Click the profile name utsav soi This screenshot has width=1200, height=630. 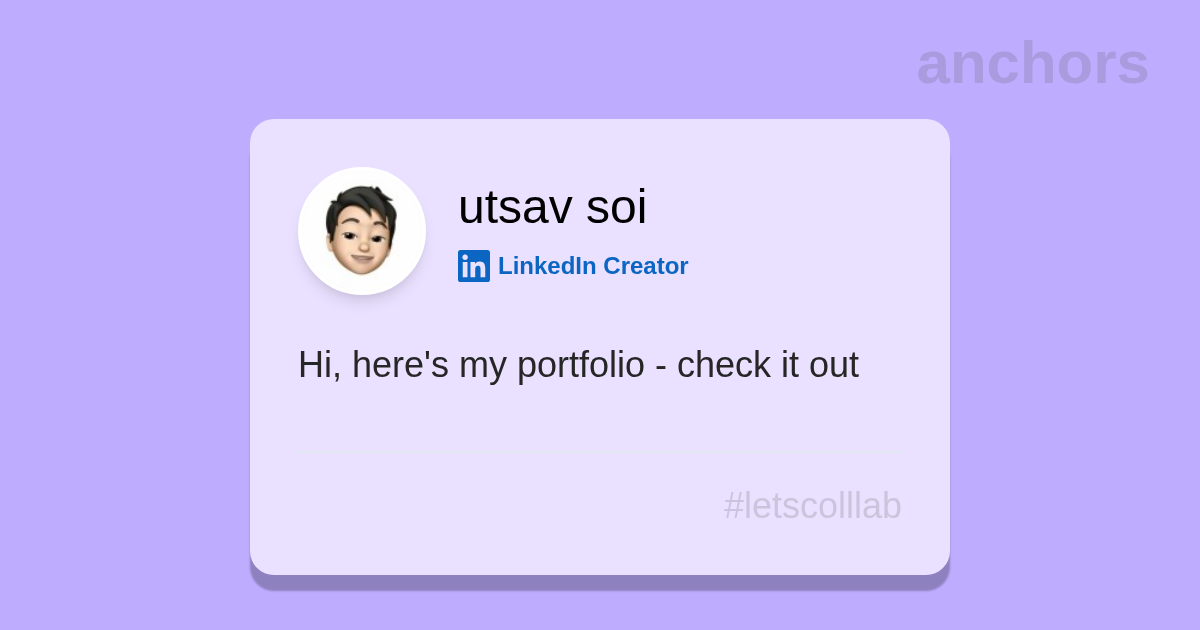point(552,207)
